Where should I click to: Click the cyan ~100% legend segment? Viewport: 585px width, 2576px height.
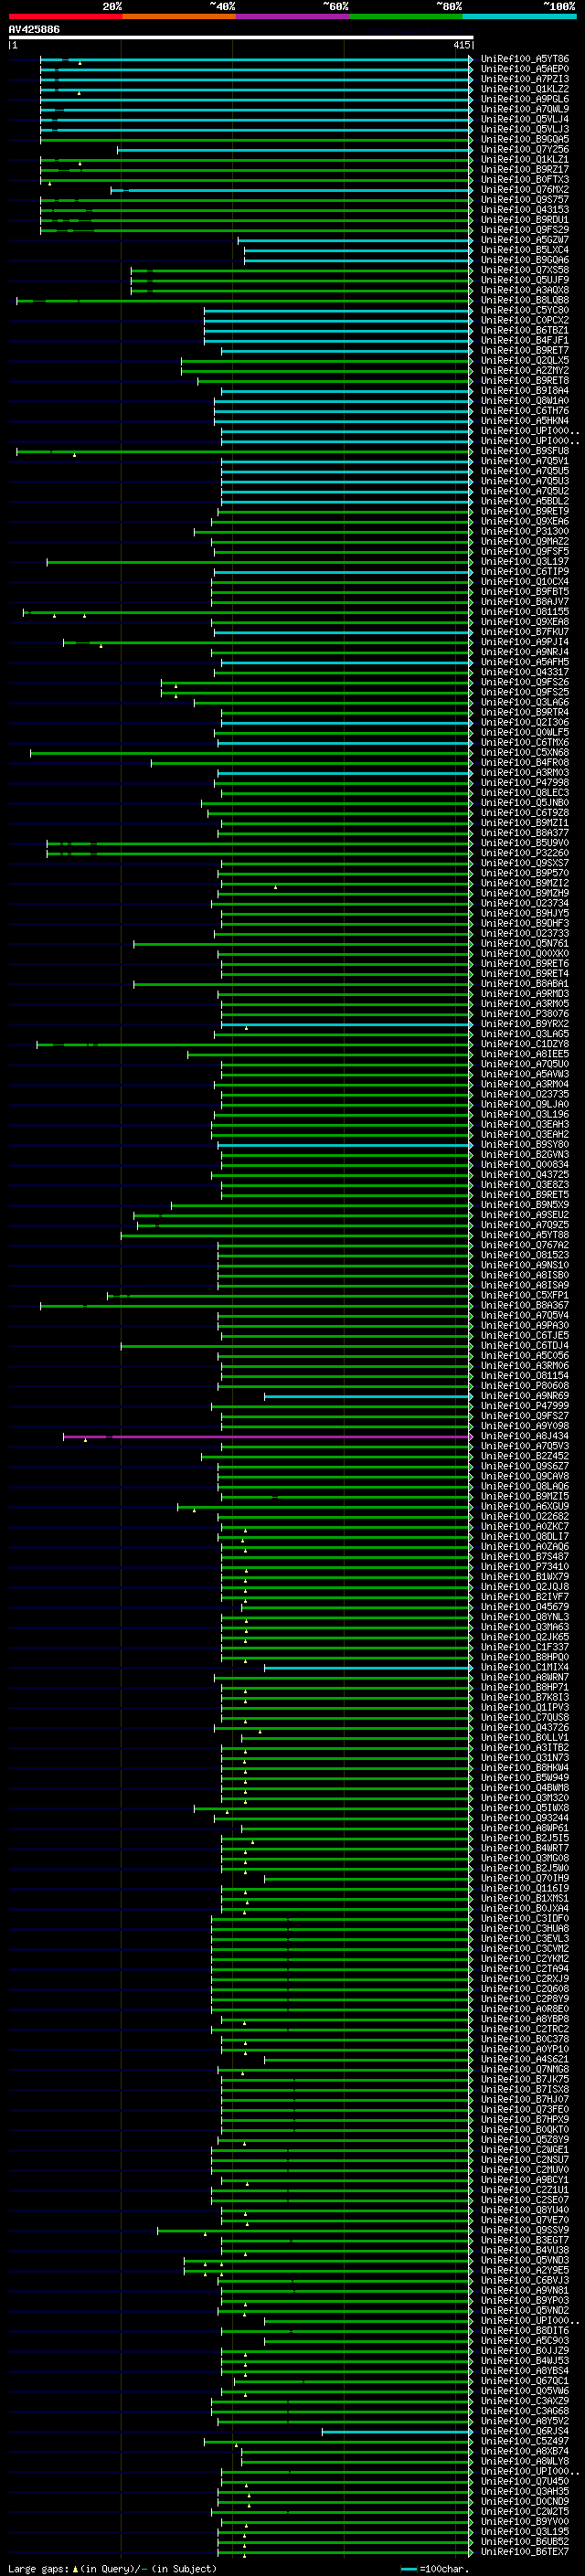click(x=519, y=16)
